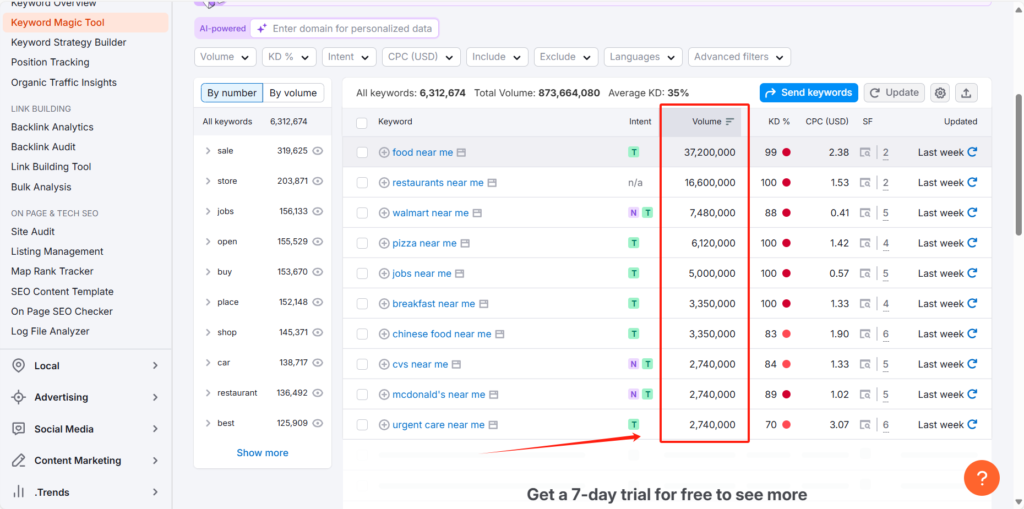The height and width of the screenshot is (509, 1024).
Task: Click the red KD dot for 'food near me'
Action: pyautogui.click(x=786, y=152)
